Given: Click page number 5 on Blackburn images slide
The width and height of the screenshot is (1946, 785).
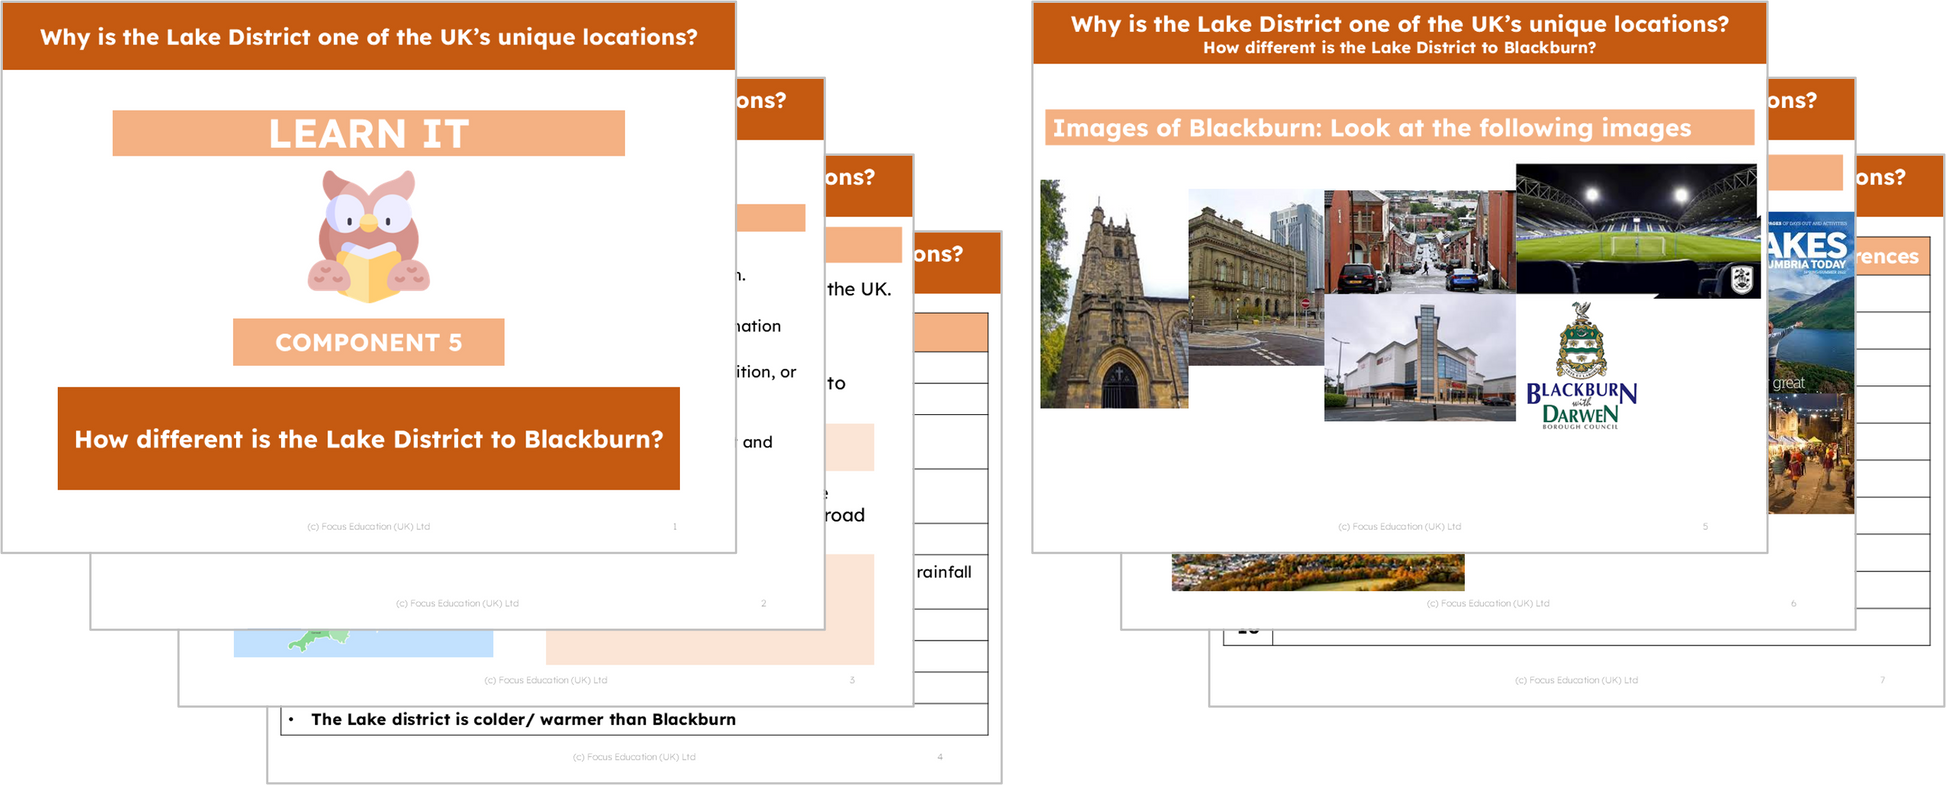Looking at the screenshot, I should [1705, 527].
